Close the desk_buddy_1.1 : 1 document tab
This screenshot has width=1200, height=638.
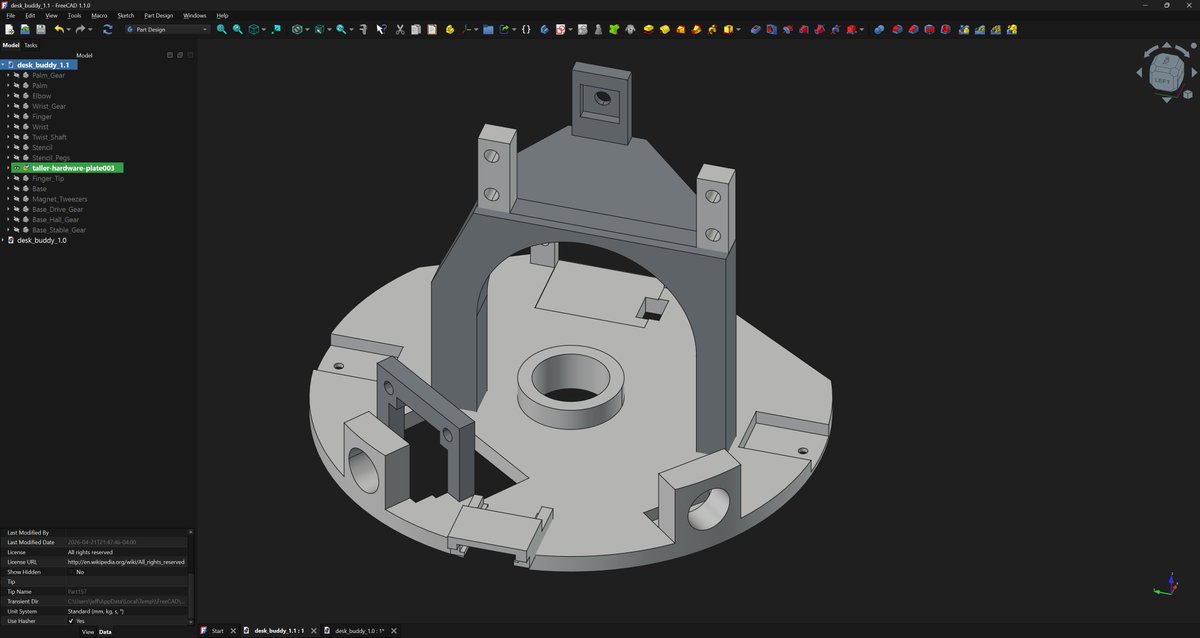pyautogui.click(x=313, y=631)
